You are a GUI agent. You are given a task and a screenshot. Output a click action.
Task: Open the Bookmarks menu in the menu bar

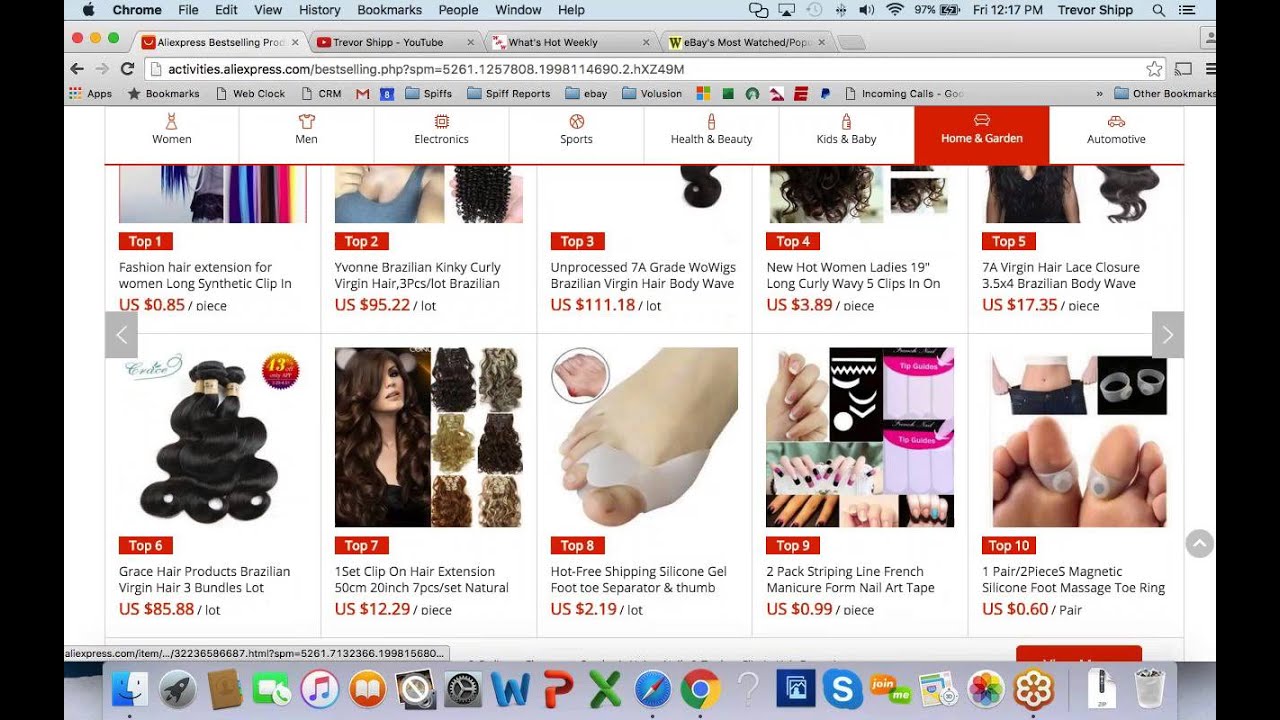[x=390, y=10]
